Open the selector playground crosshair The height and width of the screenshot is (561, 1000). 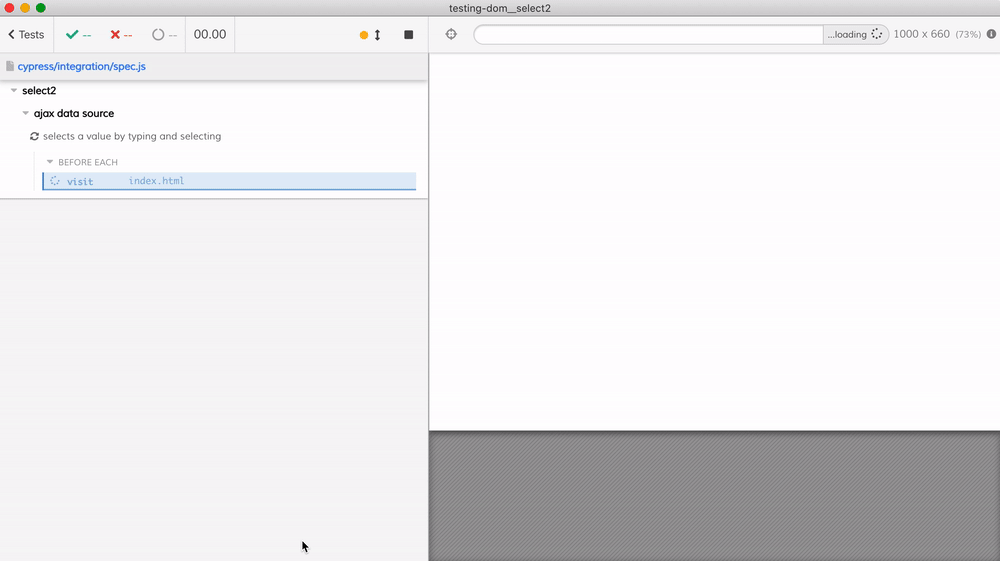point(451,34)
